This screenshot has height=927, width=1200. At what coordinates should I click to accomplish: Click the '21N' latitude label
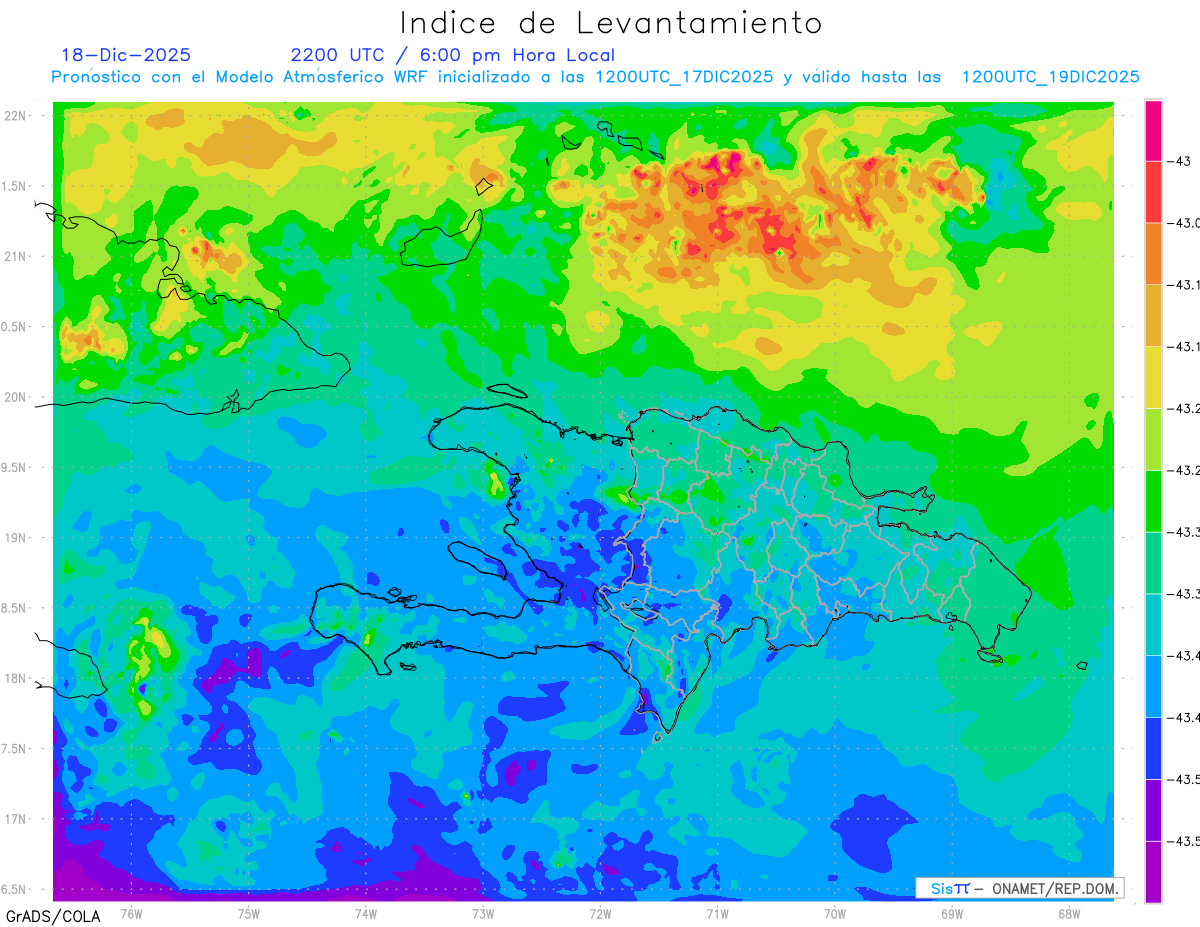(16, 257)
